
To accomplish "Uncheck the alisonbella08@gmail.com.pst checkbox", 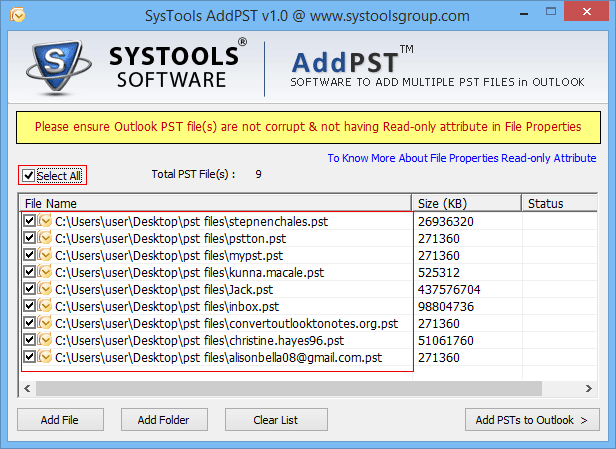I will 29,357.
